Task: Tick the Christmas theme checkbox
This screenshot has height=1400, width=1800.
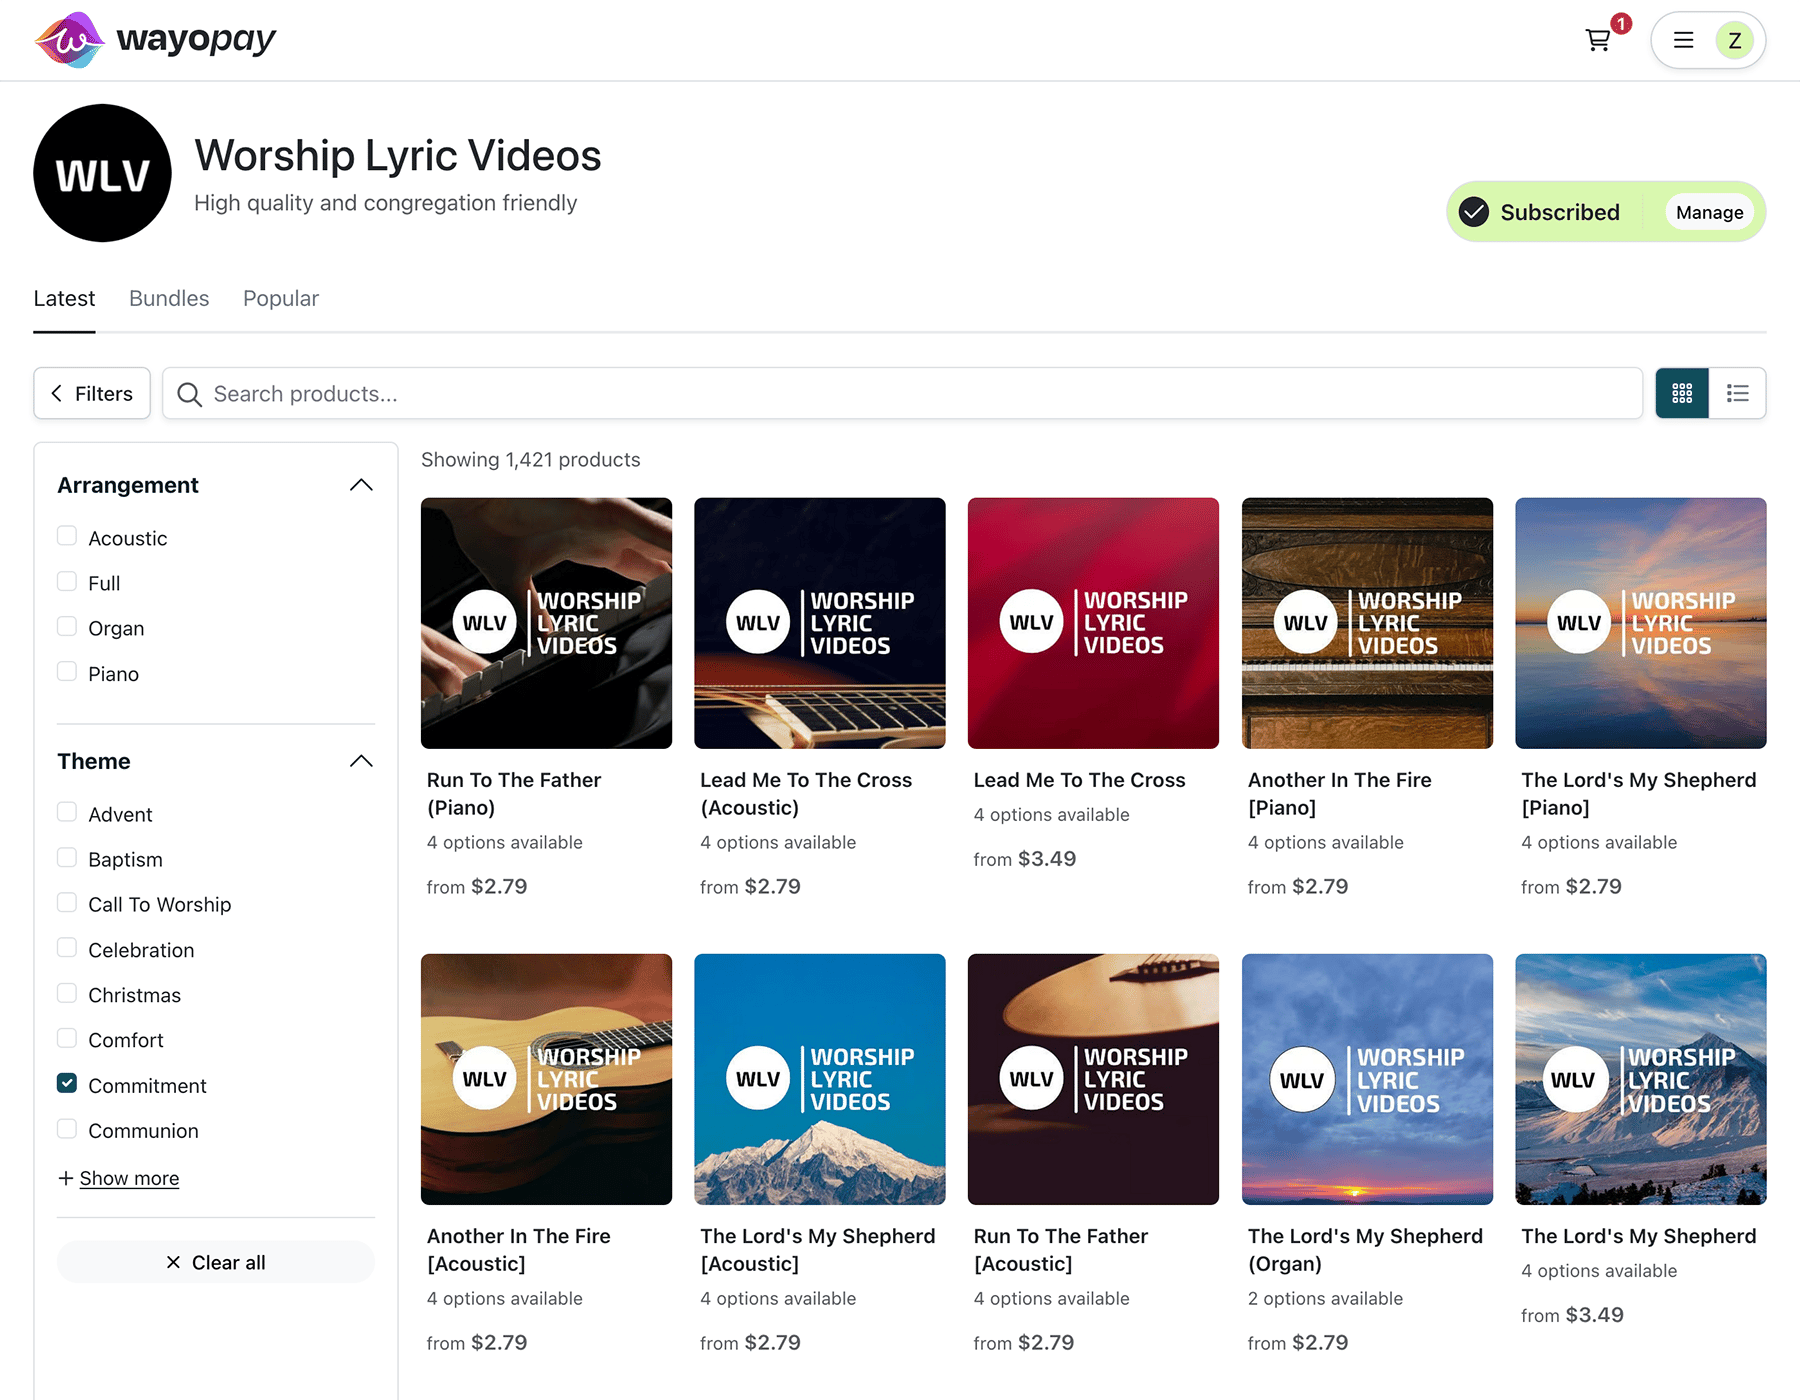Action: pyautogui.click(x=67, y=993)
